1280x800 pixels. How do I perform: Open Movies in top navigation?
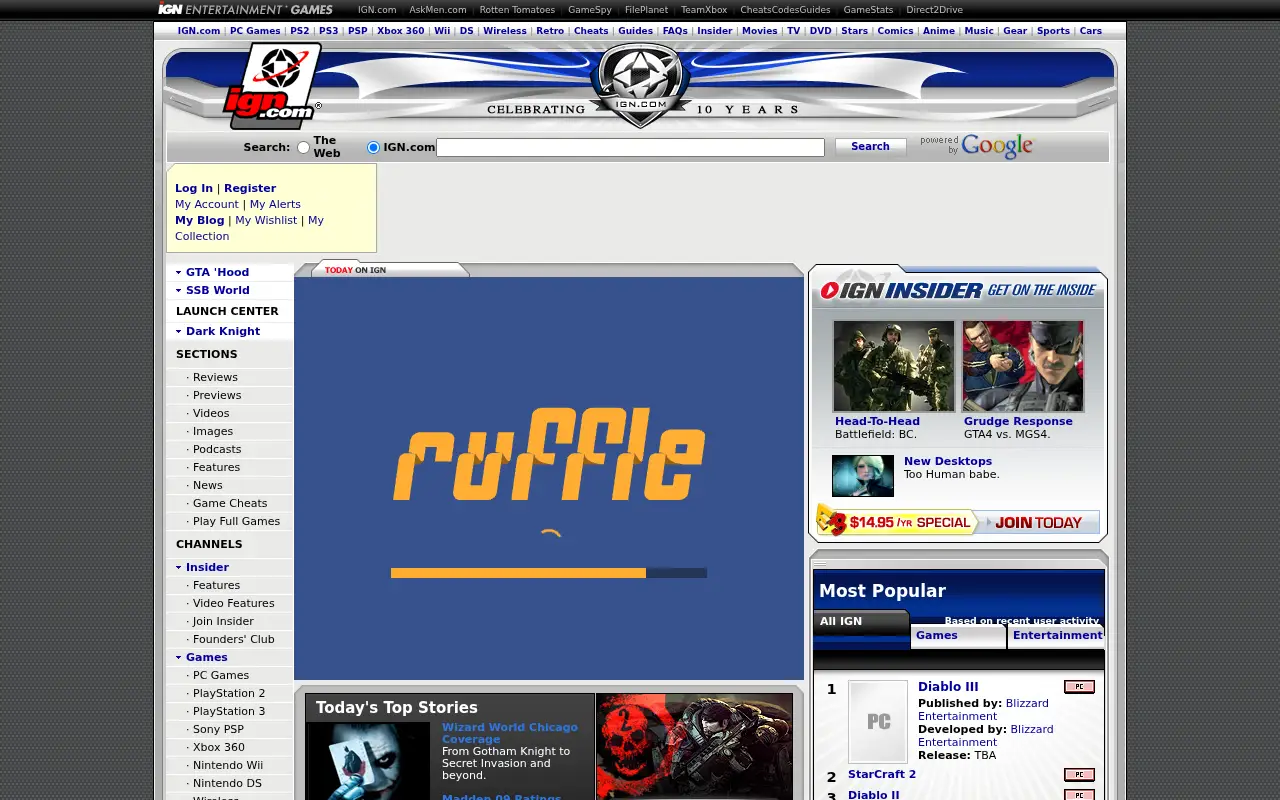[x=759, y=31]
